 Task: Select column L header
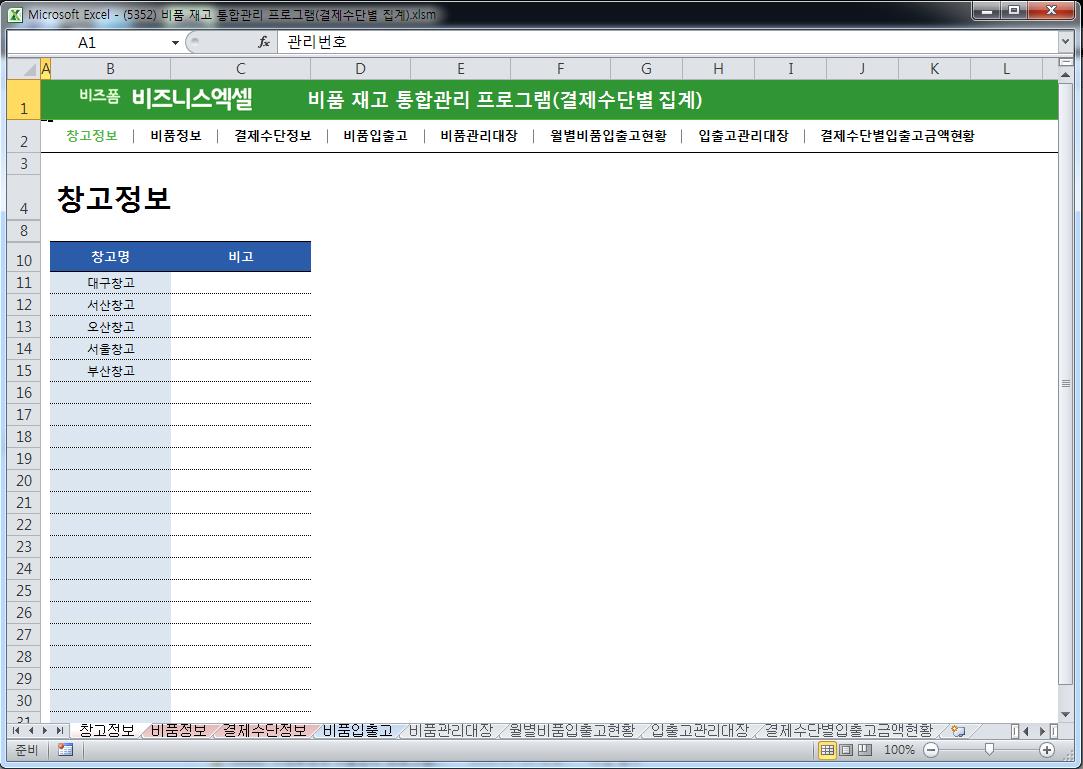coord(1006,69)
